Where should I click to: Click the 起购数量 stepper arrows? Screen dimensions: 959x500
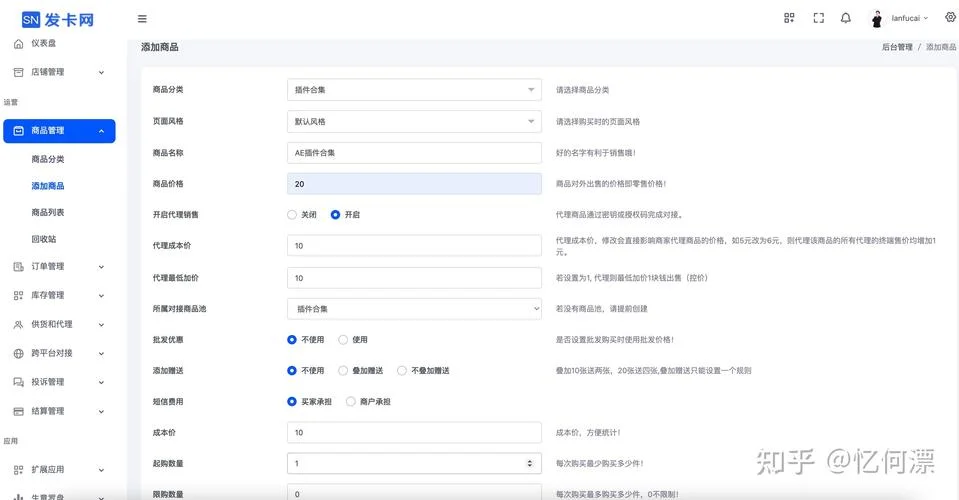click(530, 463)
